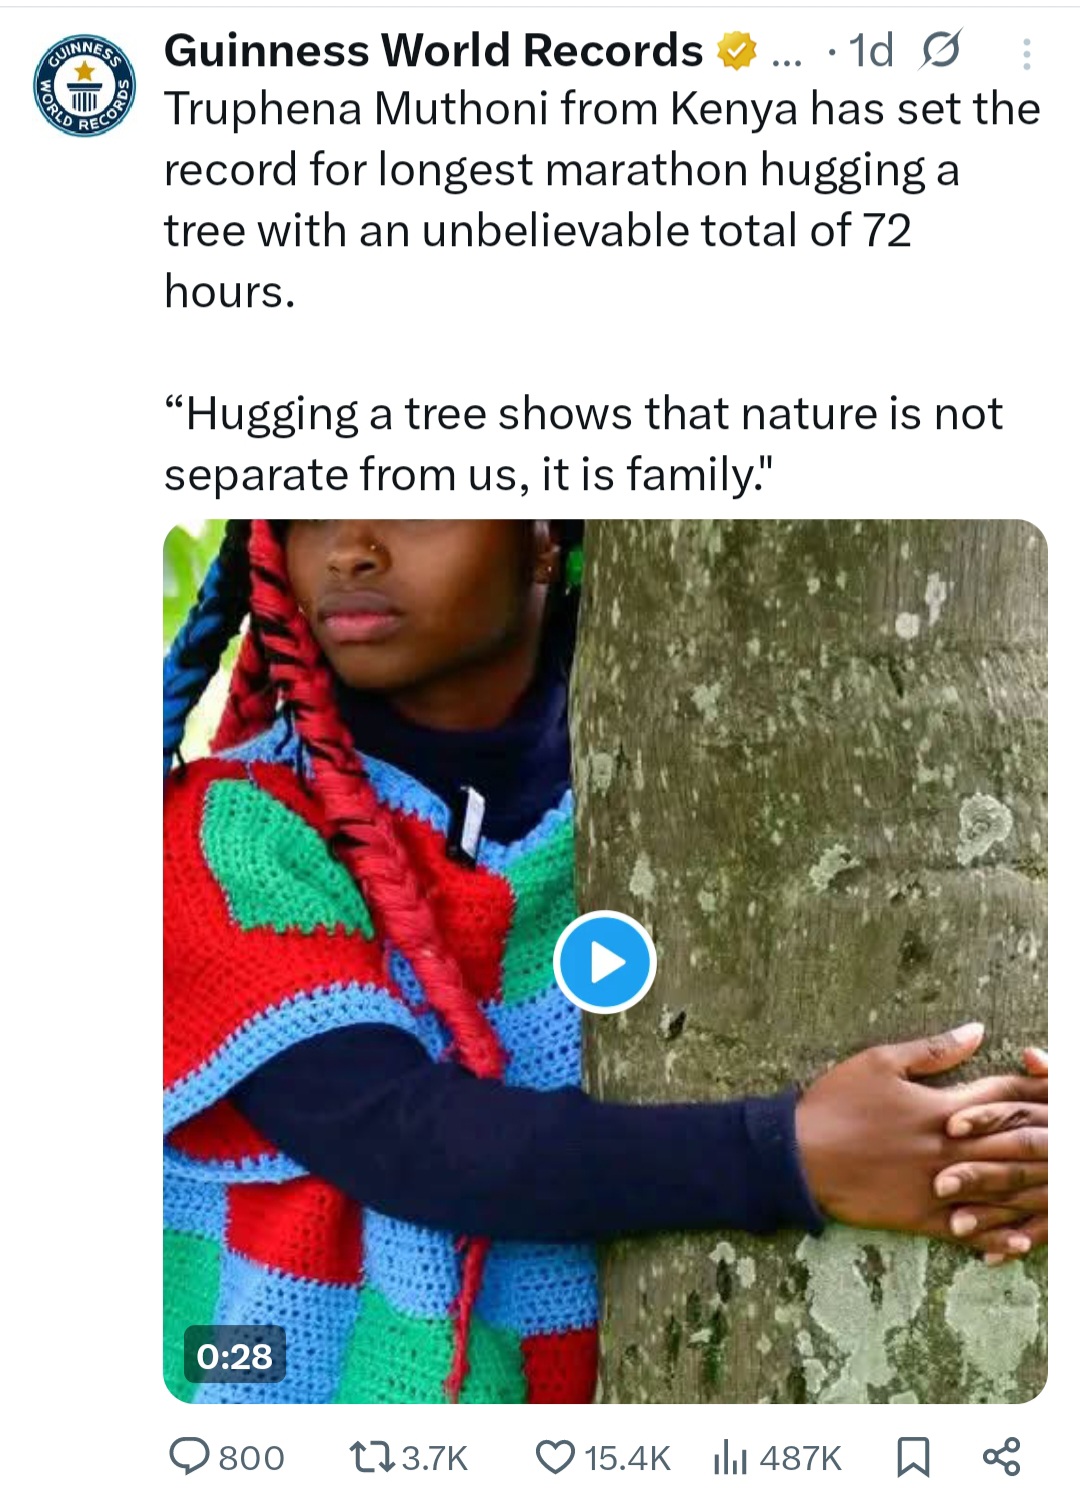
Task: Click the gold verified badge
Action: pos(736,51)
